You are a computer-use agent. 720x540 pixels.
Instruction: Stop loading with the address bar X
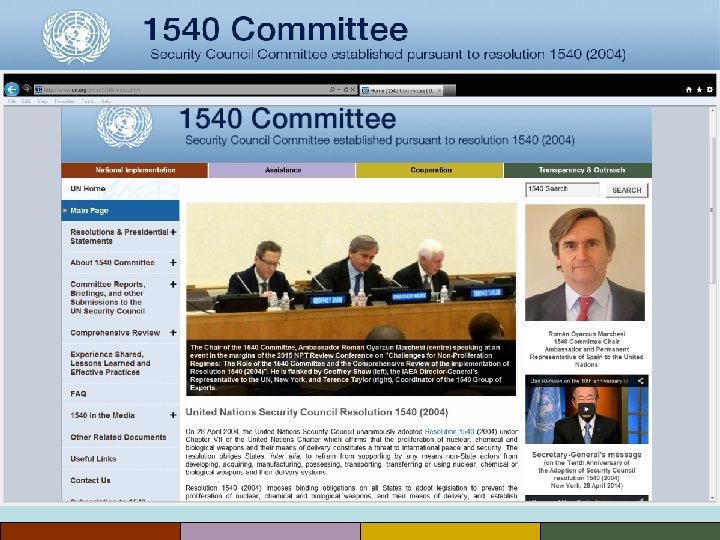353,90
